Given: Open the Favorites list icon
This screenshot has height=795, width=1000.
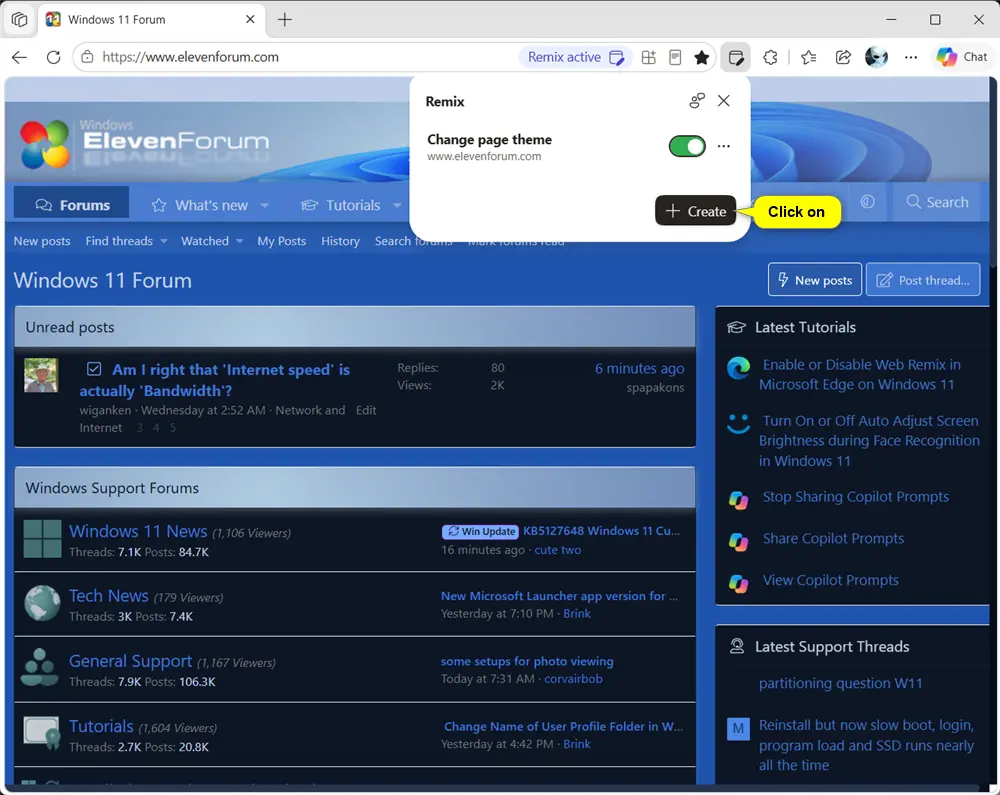Looking at the screenshot, I should [x=809, y=57].
